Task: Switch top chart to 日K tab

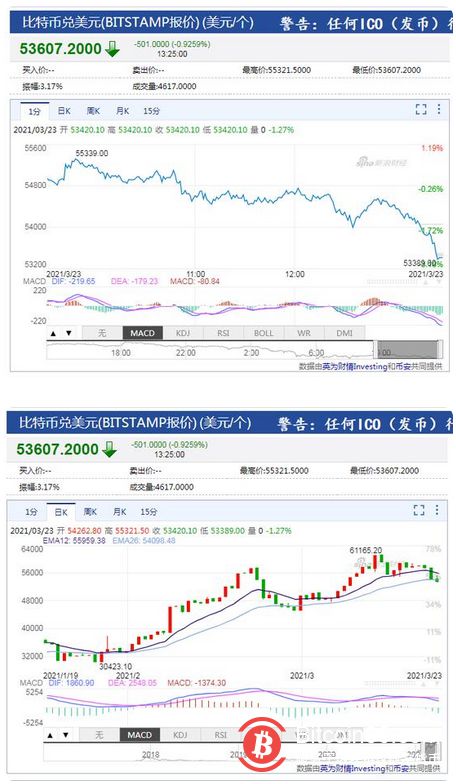Action: point(64,111)
